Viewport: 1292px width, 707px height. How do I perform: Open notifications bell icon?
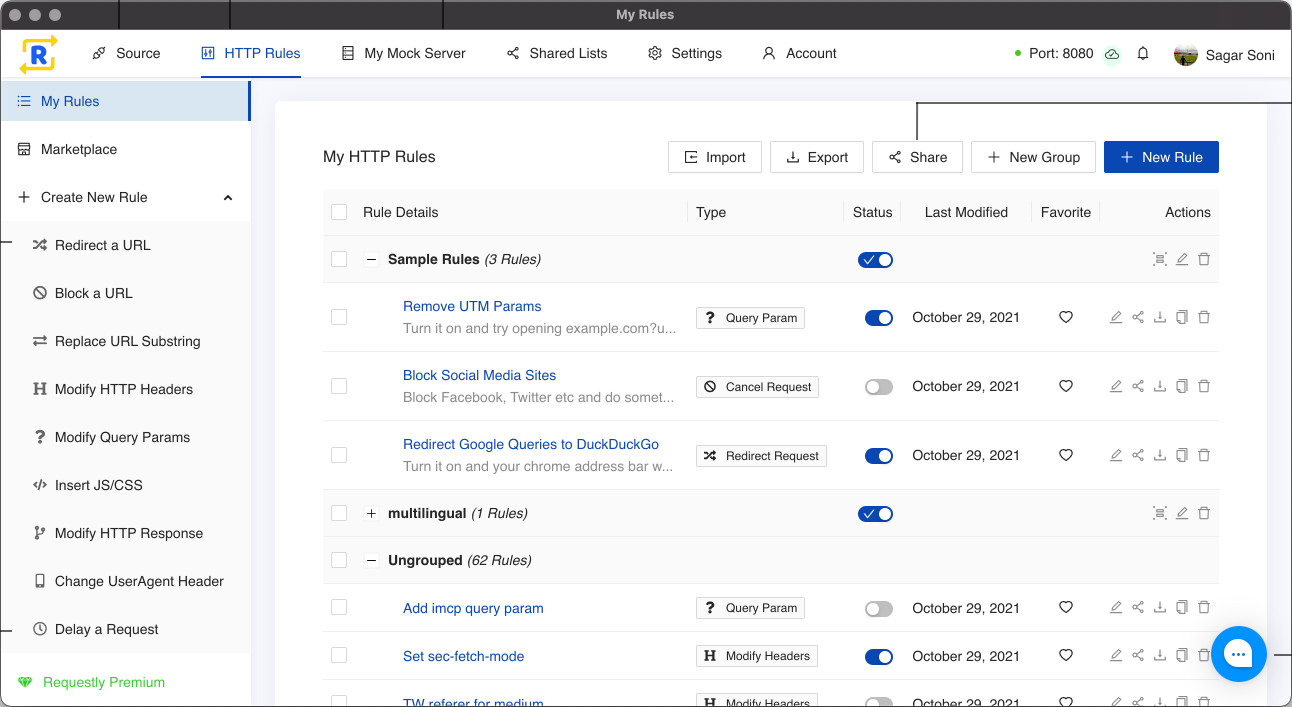click(x=1143, y=54)
